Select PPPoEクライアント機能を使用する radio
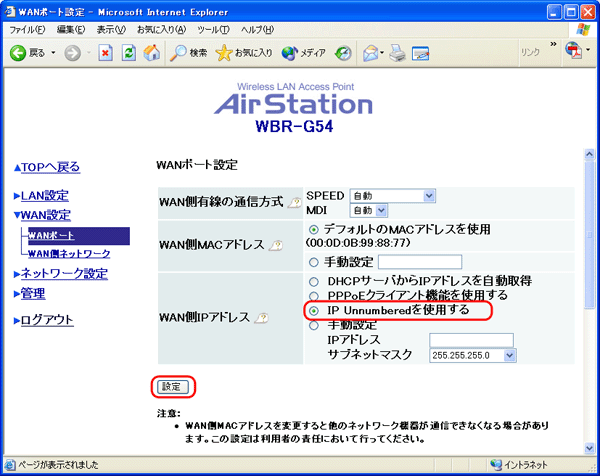Viewport: 600px width, 476px height. coord(314,296)
